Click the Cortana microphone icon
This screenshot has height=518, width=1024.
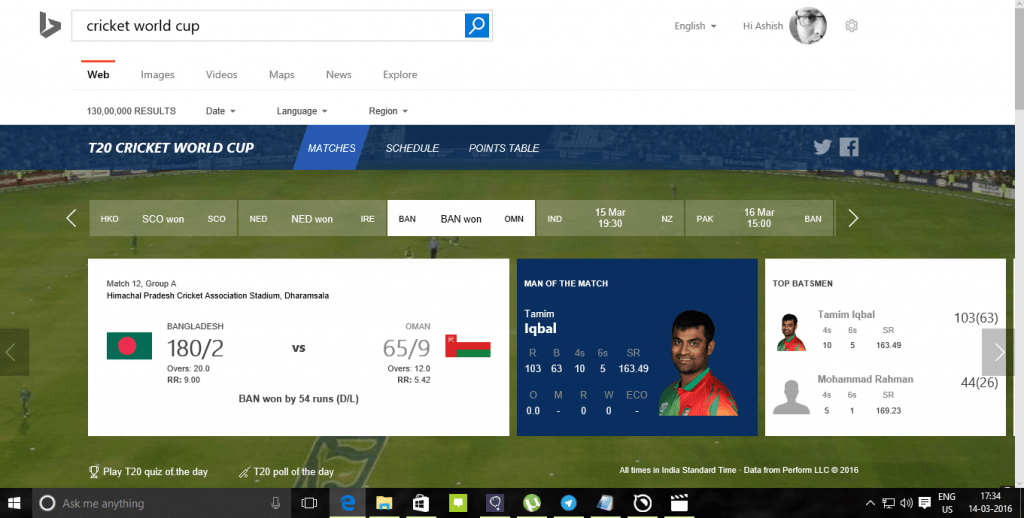(x=276, y=503)
